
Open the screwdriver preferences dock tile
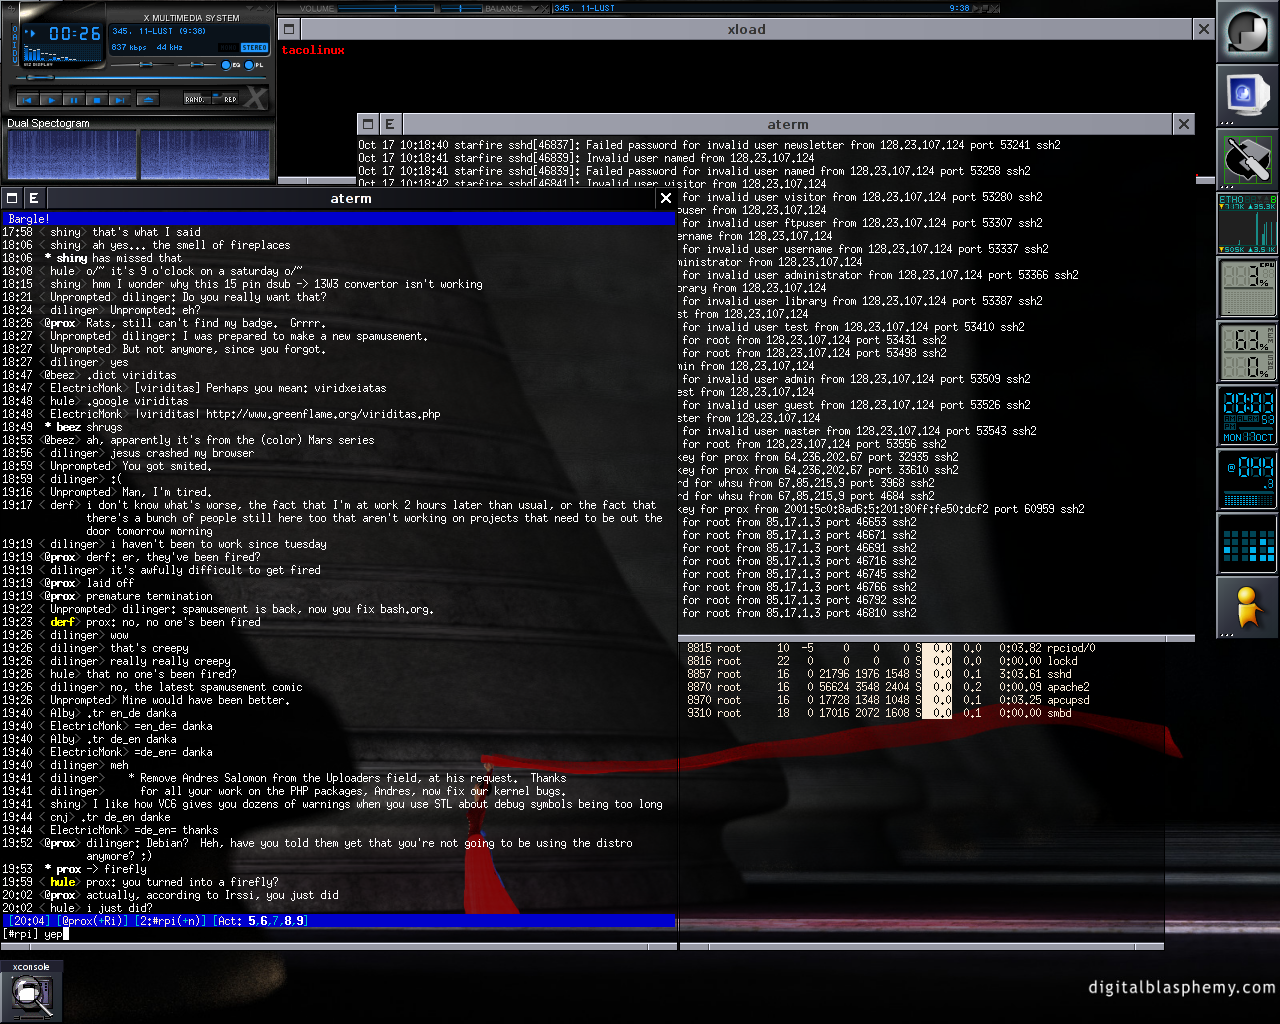(x=1248, y=160)
